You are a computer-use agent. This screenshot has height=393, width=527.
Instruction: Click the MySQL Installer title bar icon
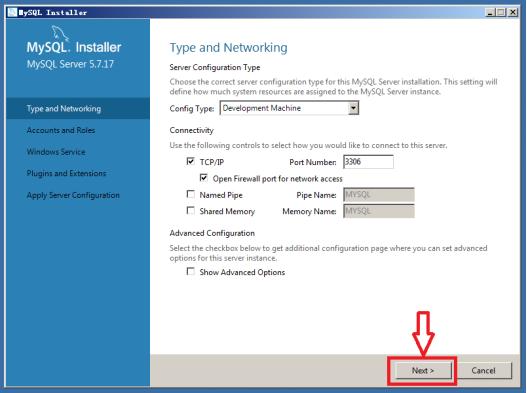(x=12, y=12)
